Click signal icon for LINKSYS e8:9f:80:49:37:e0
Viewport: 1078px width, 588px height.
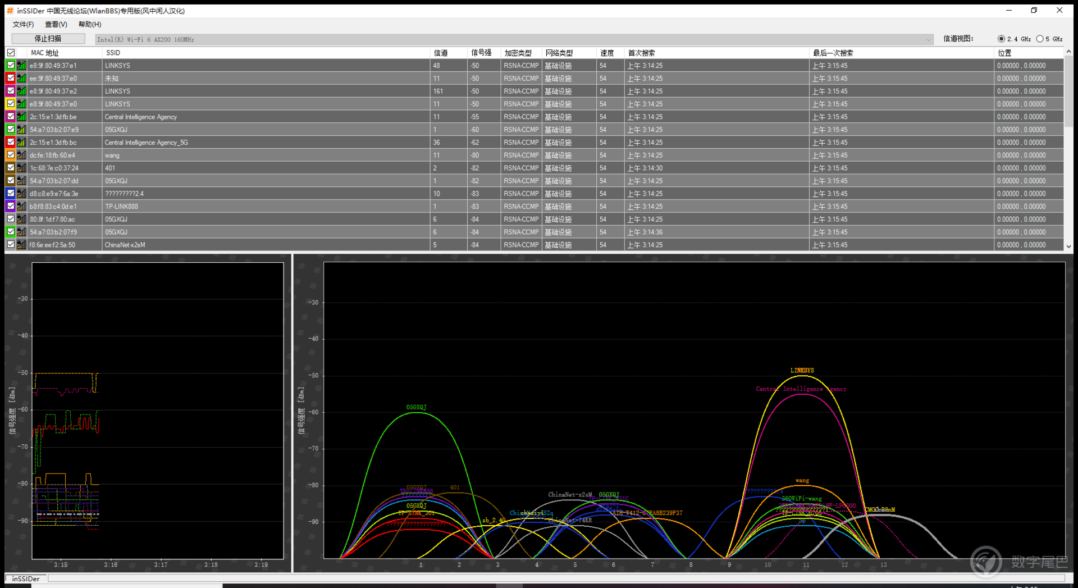tap(21, 104)
